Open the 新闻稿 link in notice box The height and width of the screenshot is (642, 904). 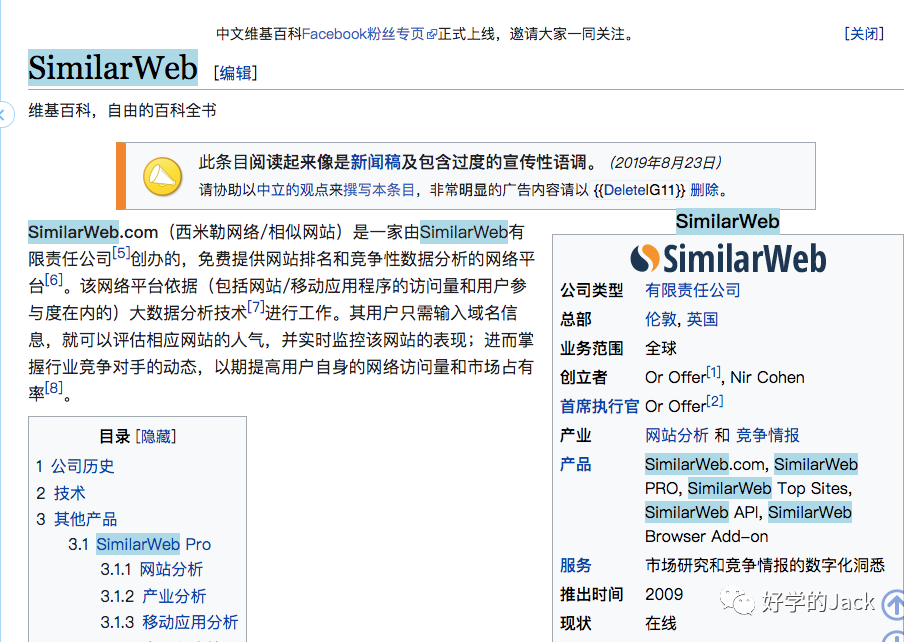pos(375,162)
